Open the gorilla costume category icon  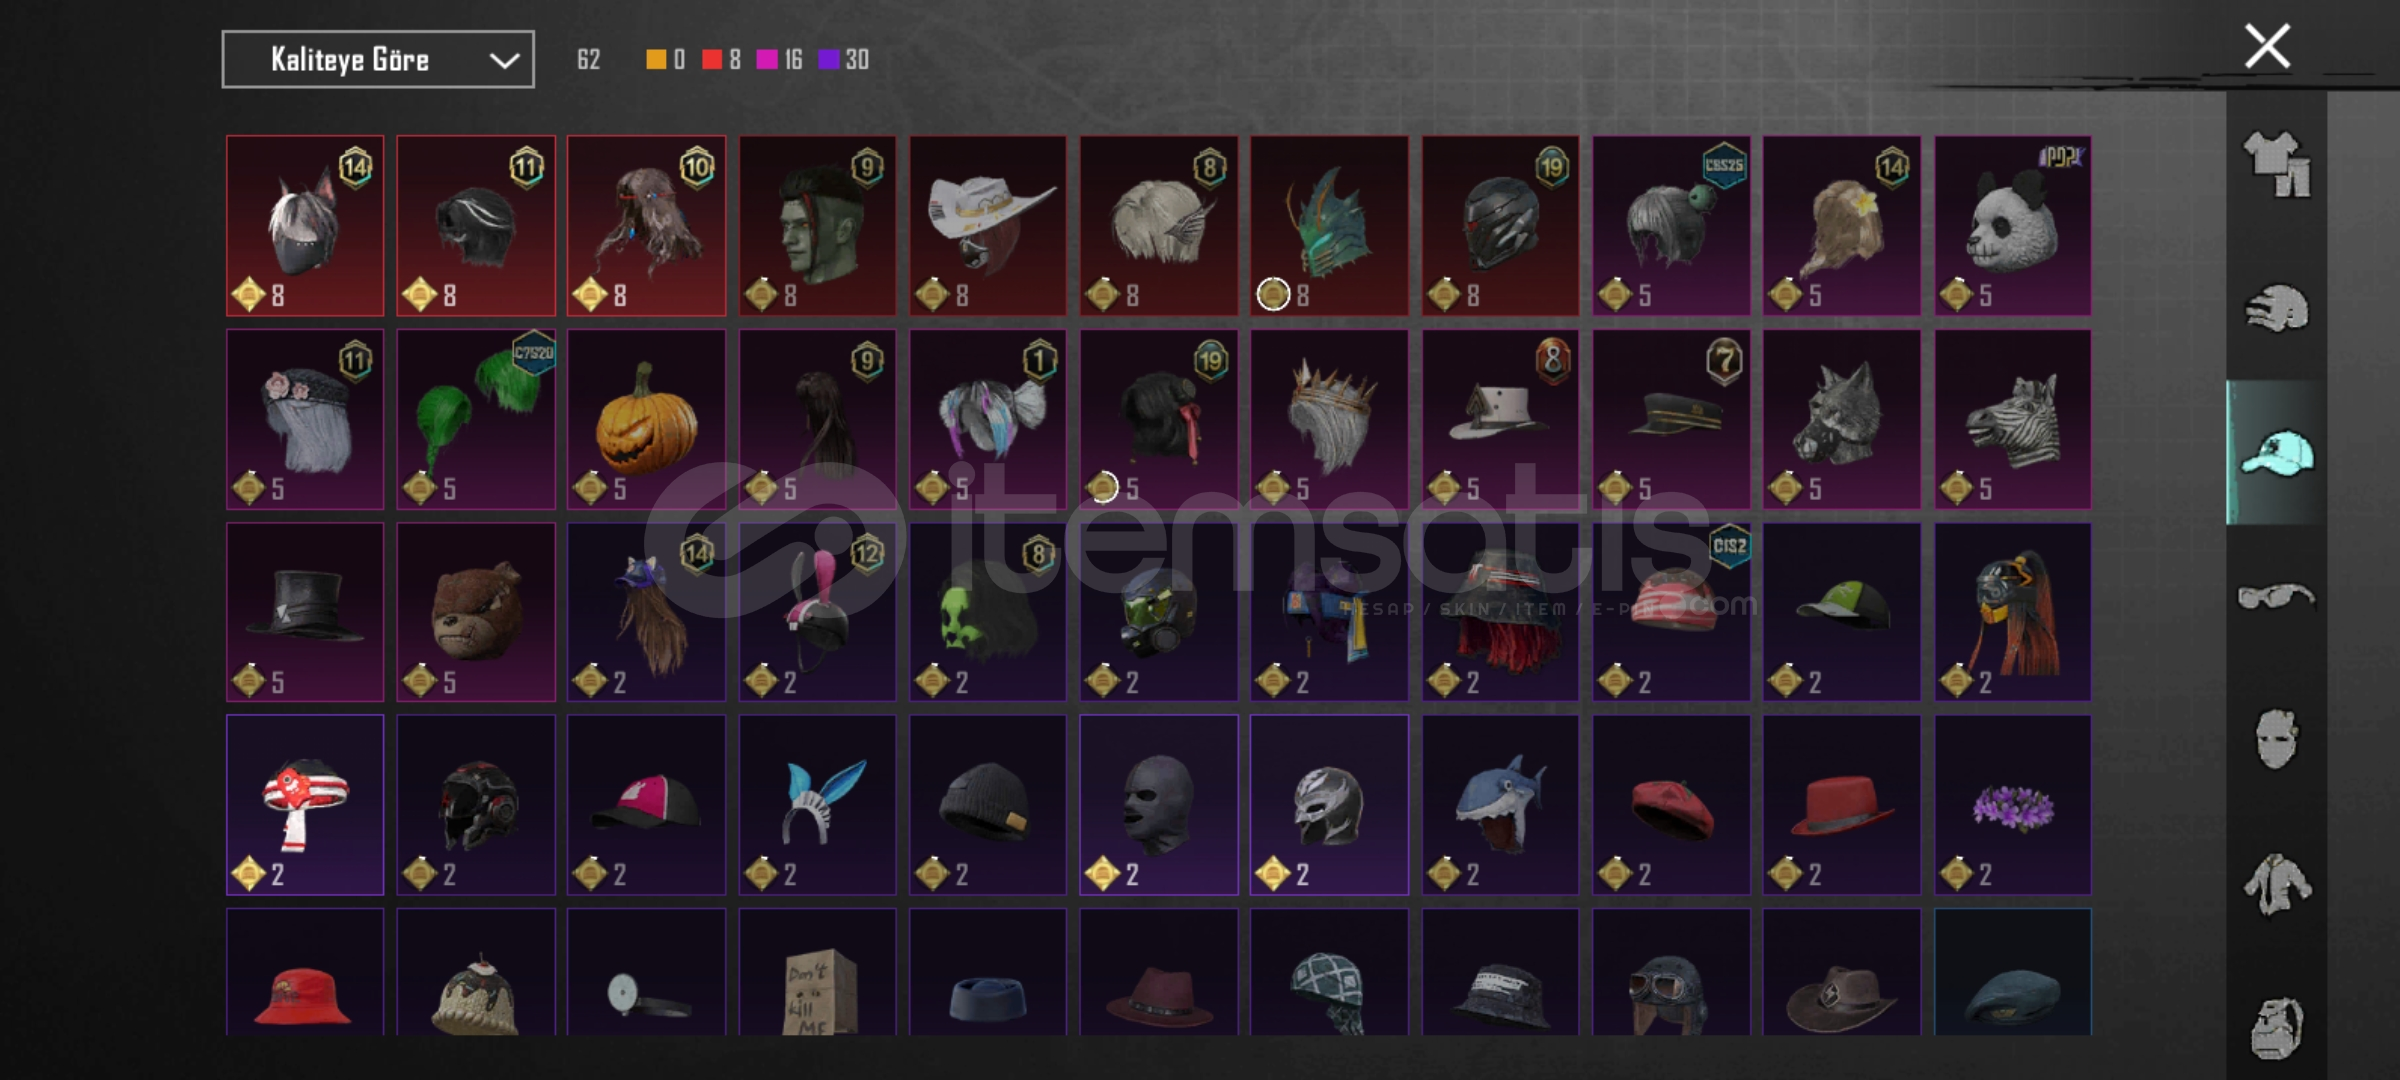tap(2276, 1028)
